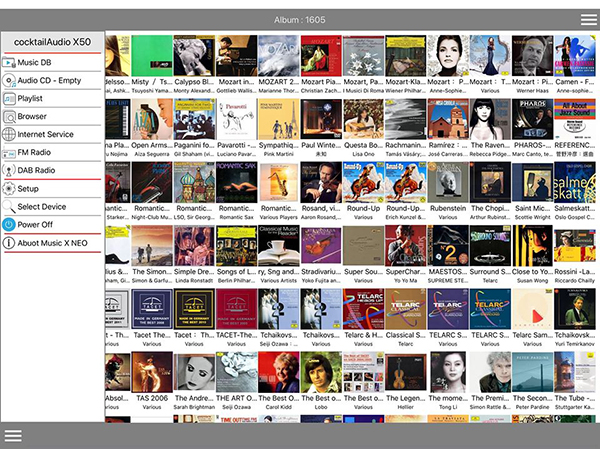Select DAB Radio label
The image size is (600, 449).
[x=36, y=170]
